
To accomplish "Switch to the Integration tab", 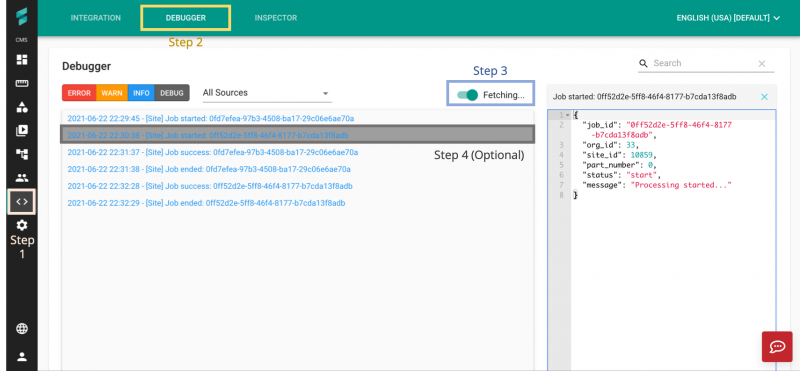I will [96, 18].
